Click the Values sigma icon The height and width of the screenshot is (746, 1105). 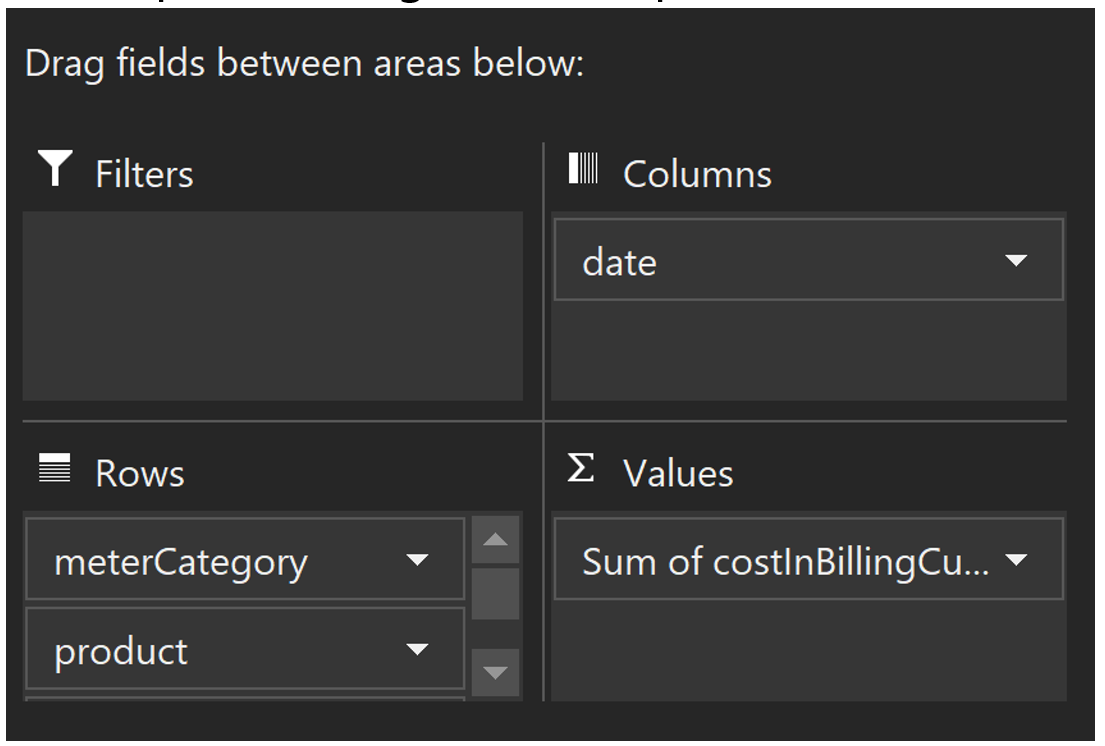579,469
